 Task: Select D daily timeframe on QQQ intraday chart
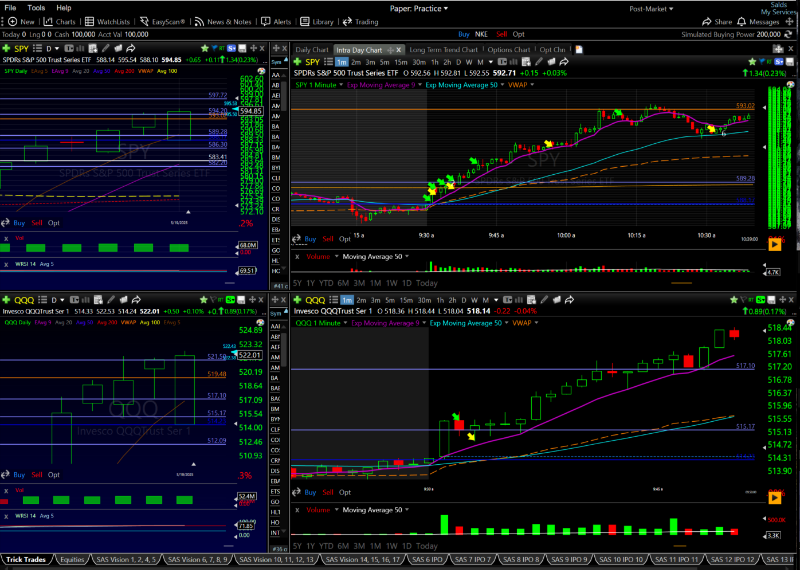coord(464,300)
